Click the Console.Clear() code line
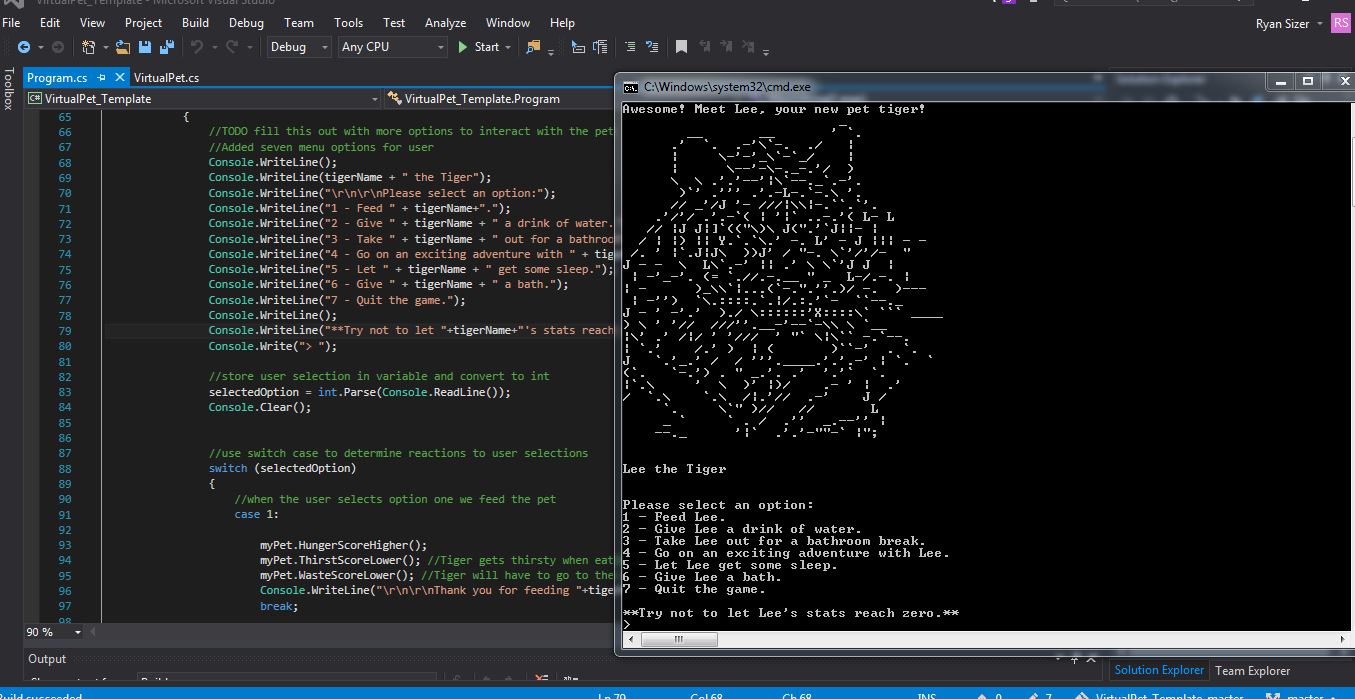The image size is (1355, 699). coord(260,407)
